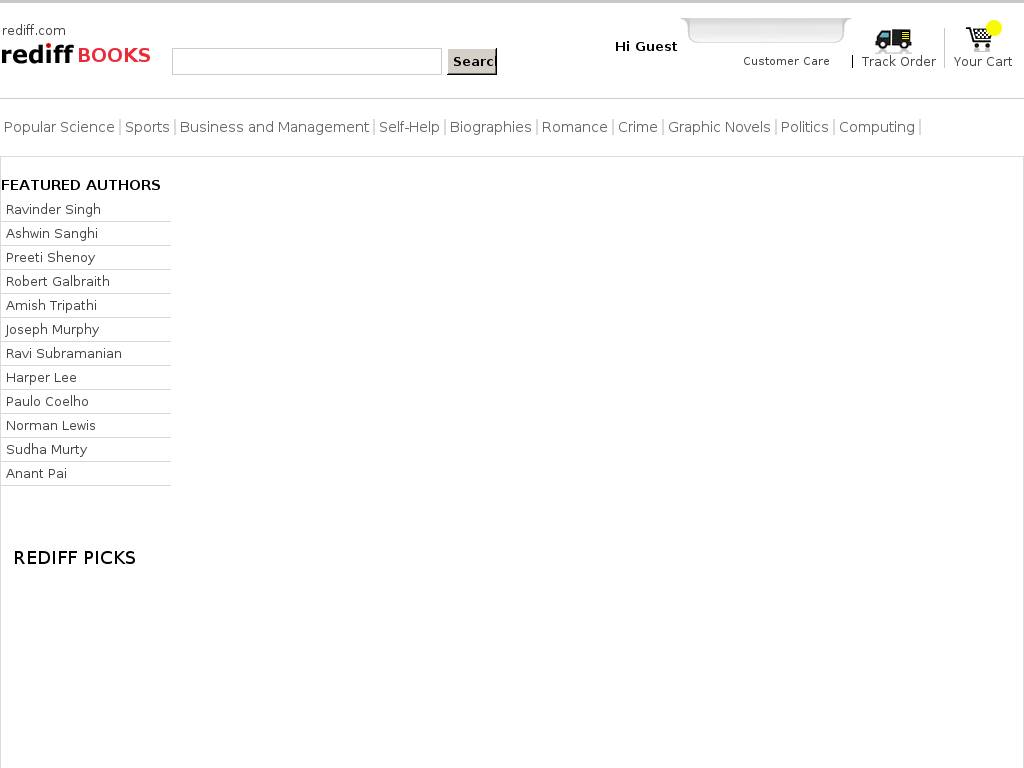Select the Computing category
This screenshot has width=1024, height=768.
876,127
